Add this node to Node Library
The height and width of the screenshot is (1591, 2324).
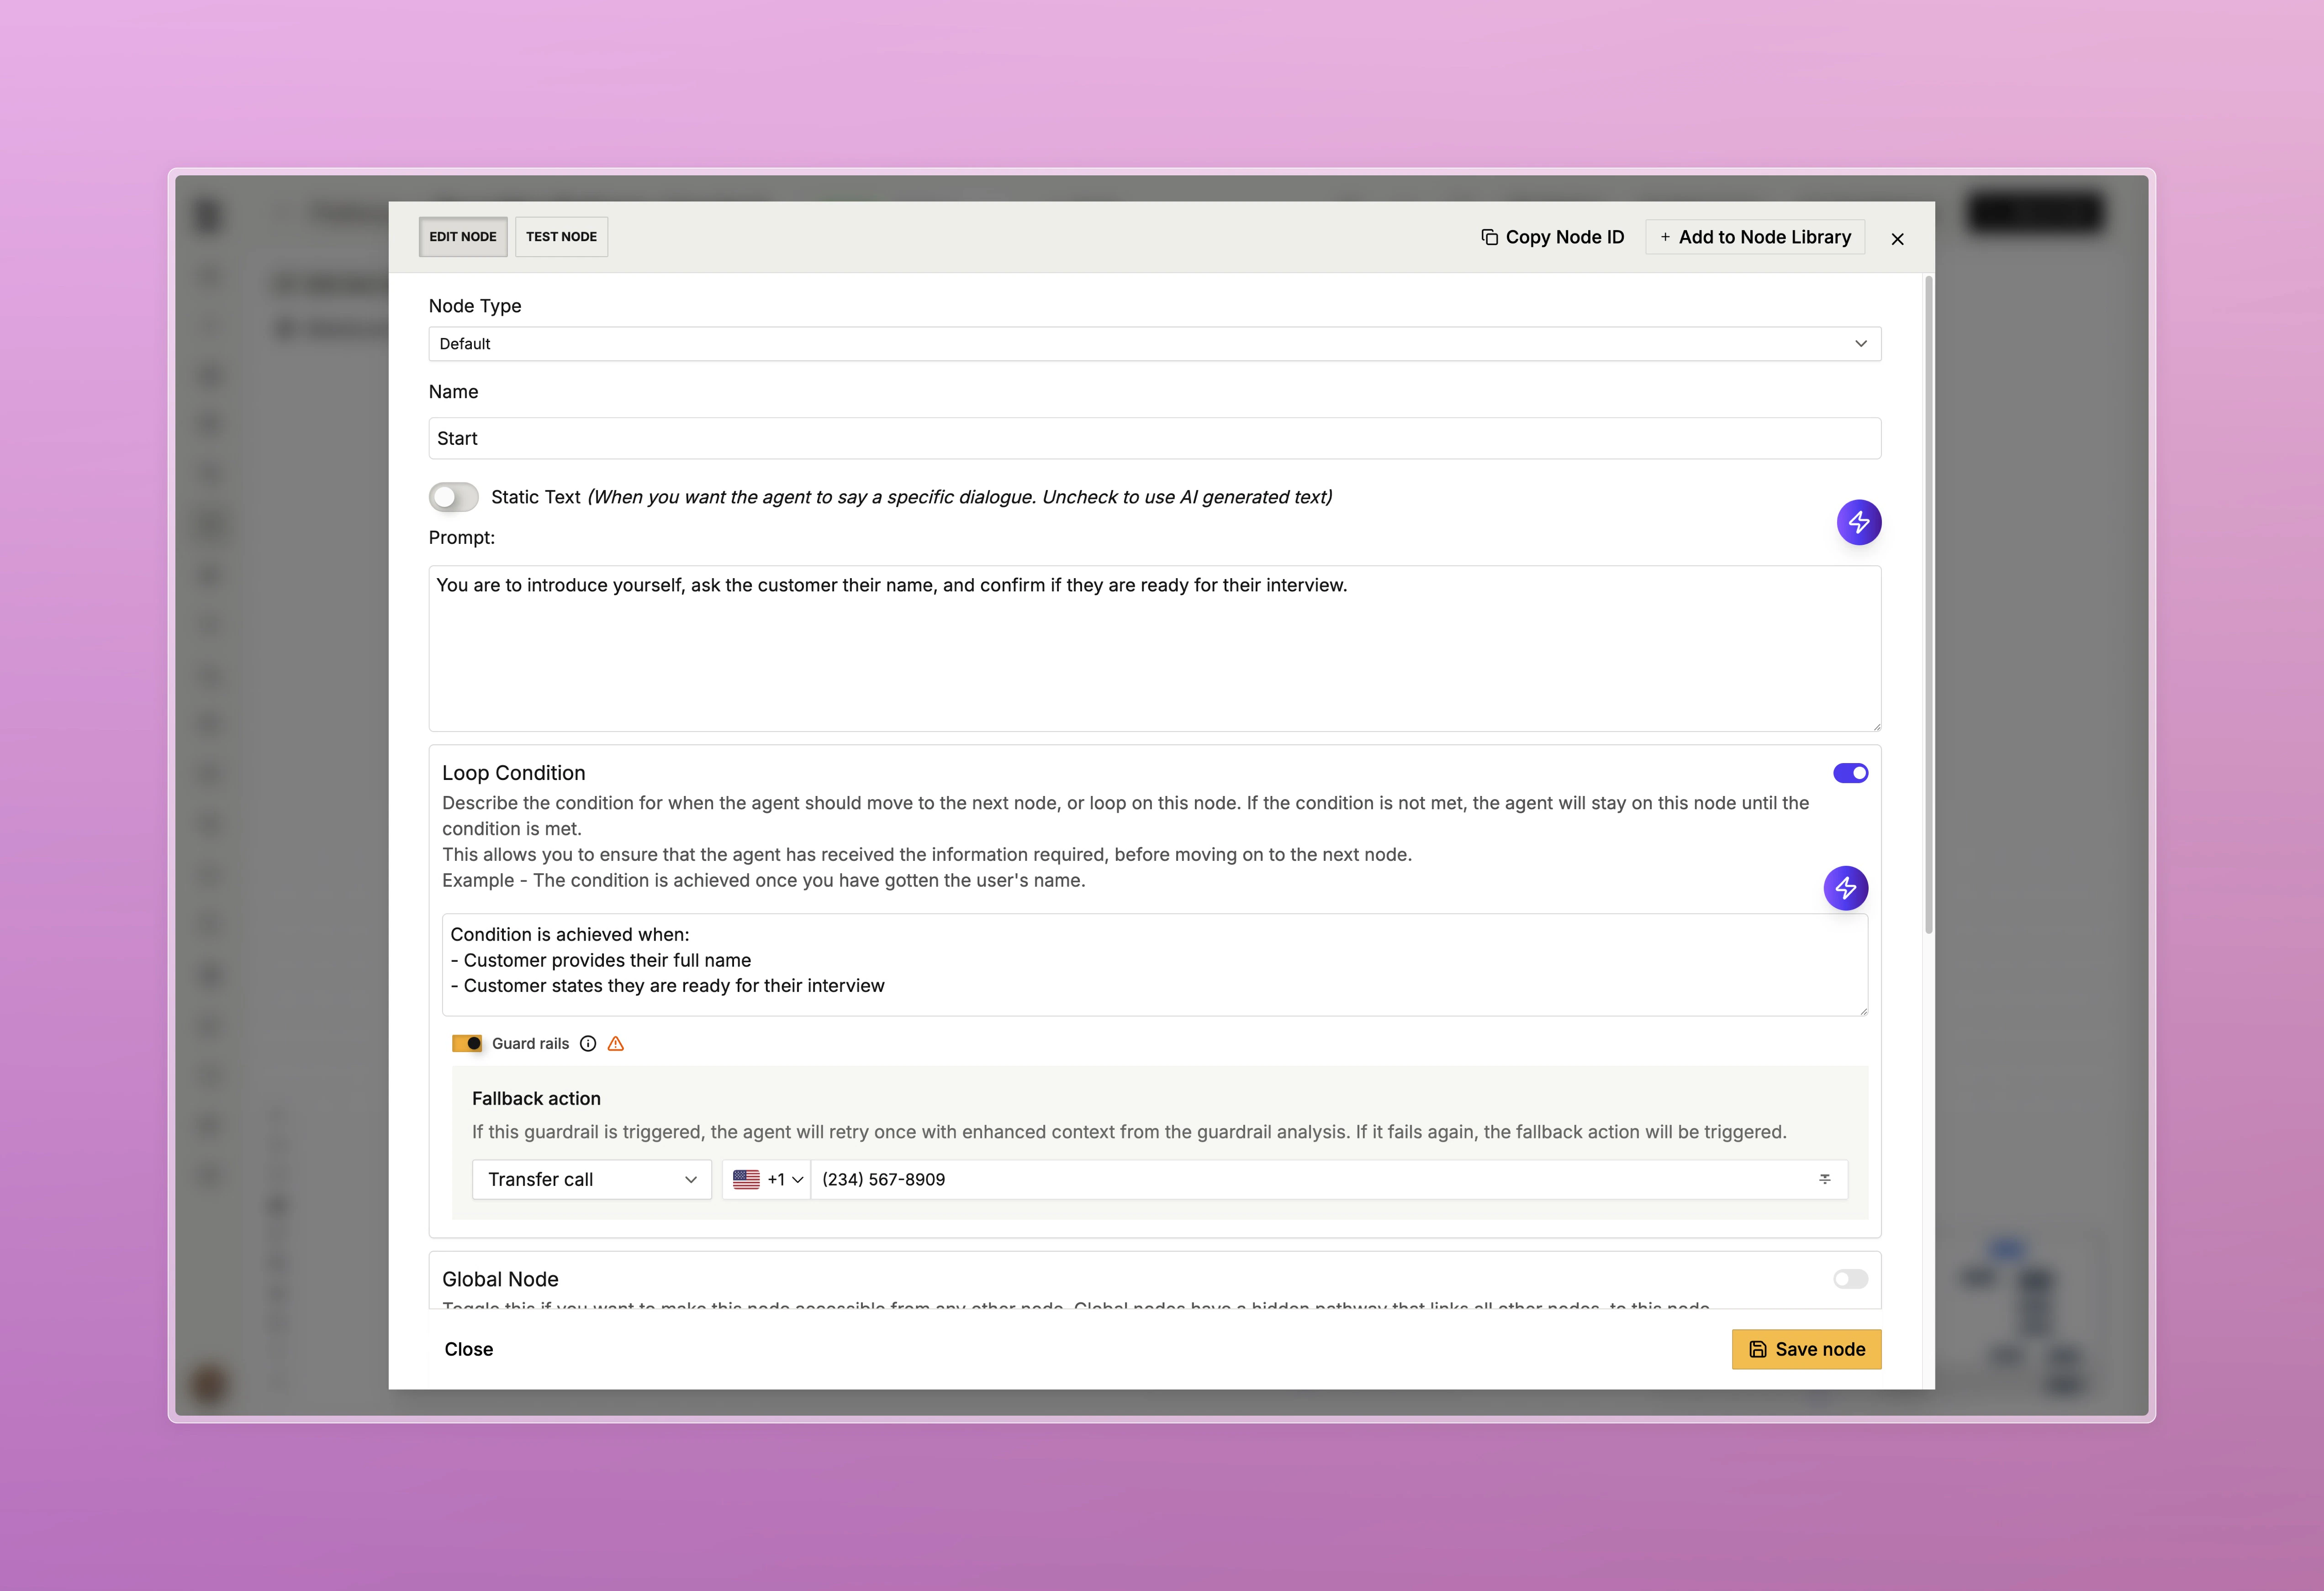(x=1755, y=237)
